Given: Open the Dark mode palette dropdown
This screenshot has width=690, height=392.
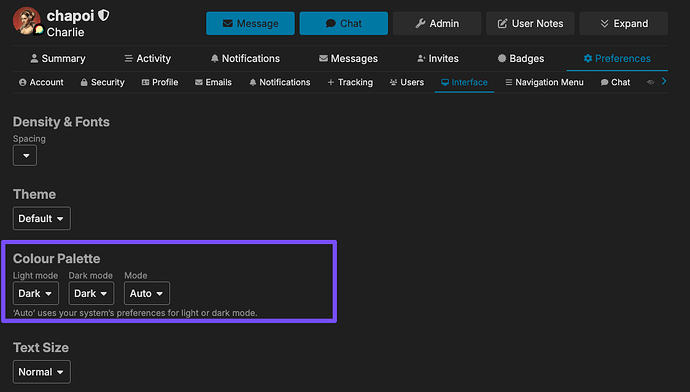Looking at the screenshot, I should tap(91, 293).
